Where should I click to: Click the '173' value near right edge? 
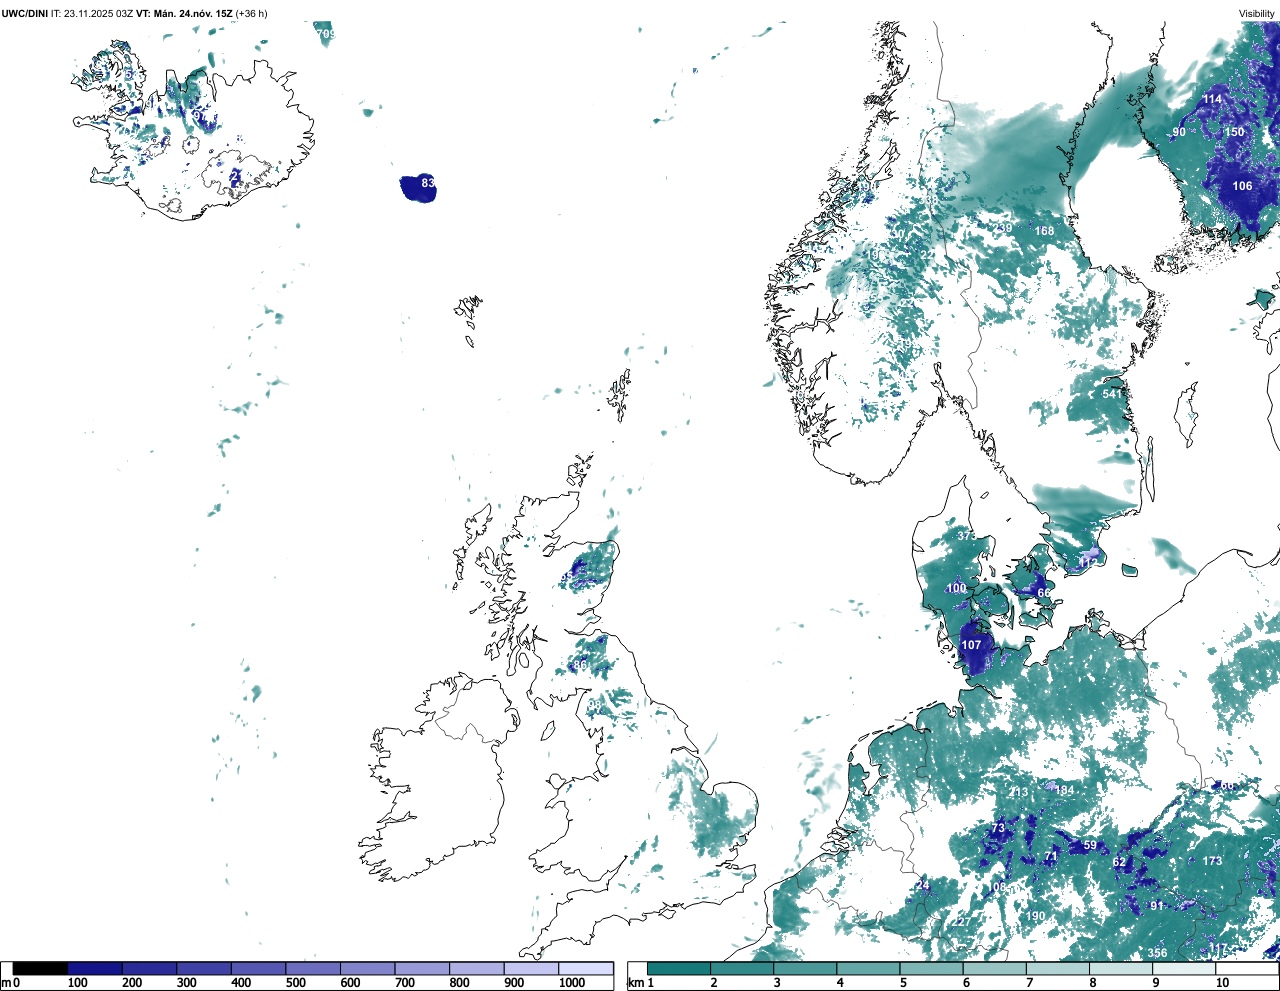[1212, 861]
